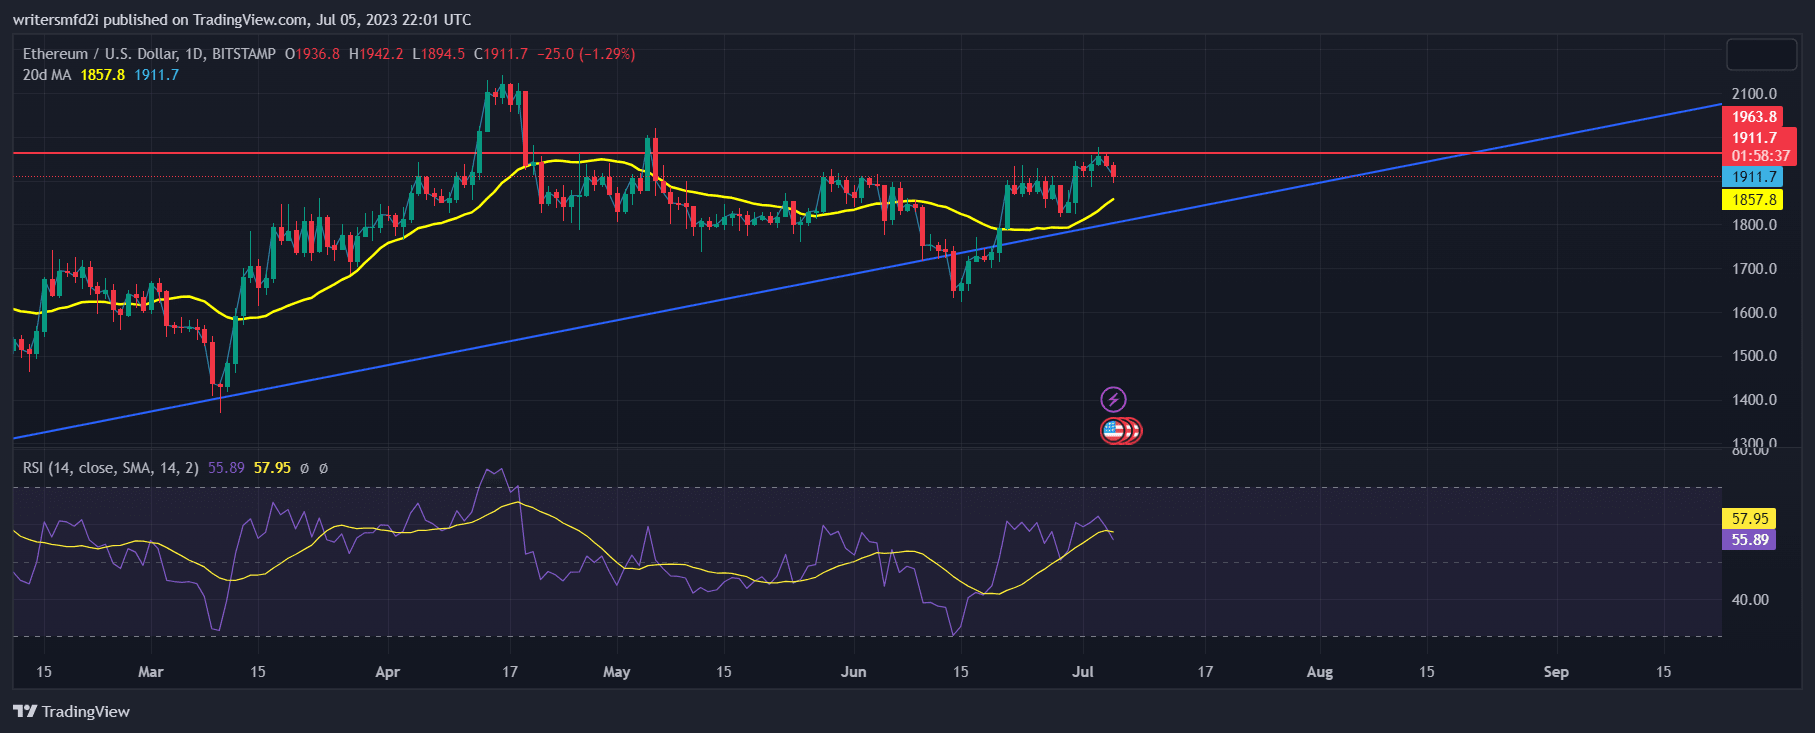Click the purple 55.89 RSI value tag
The image size is (1815, 733).
[x=1750, y=540]
